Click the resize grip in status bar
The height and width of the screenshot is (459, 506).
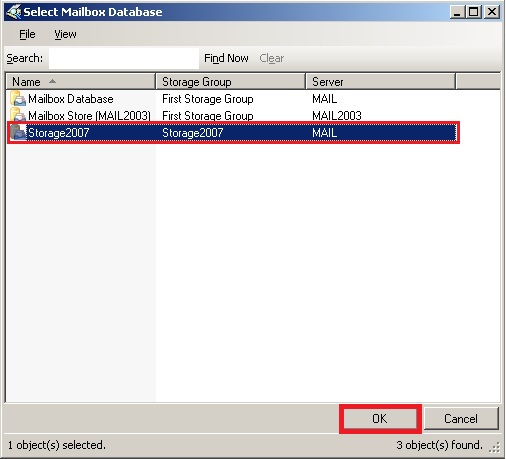(494, 447)
